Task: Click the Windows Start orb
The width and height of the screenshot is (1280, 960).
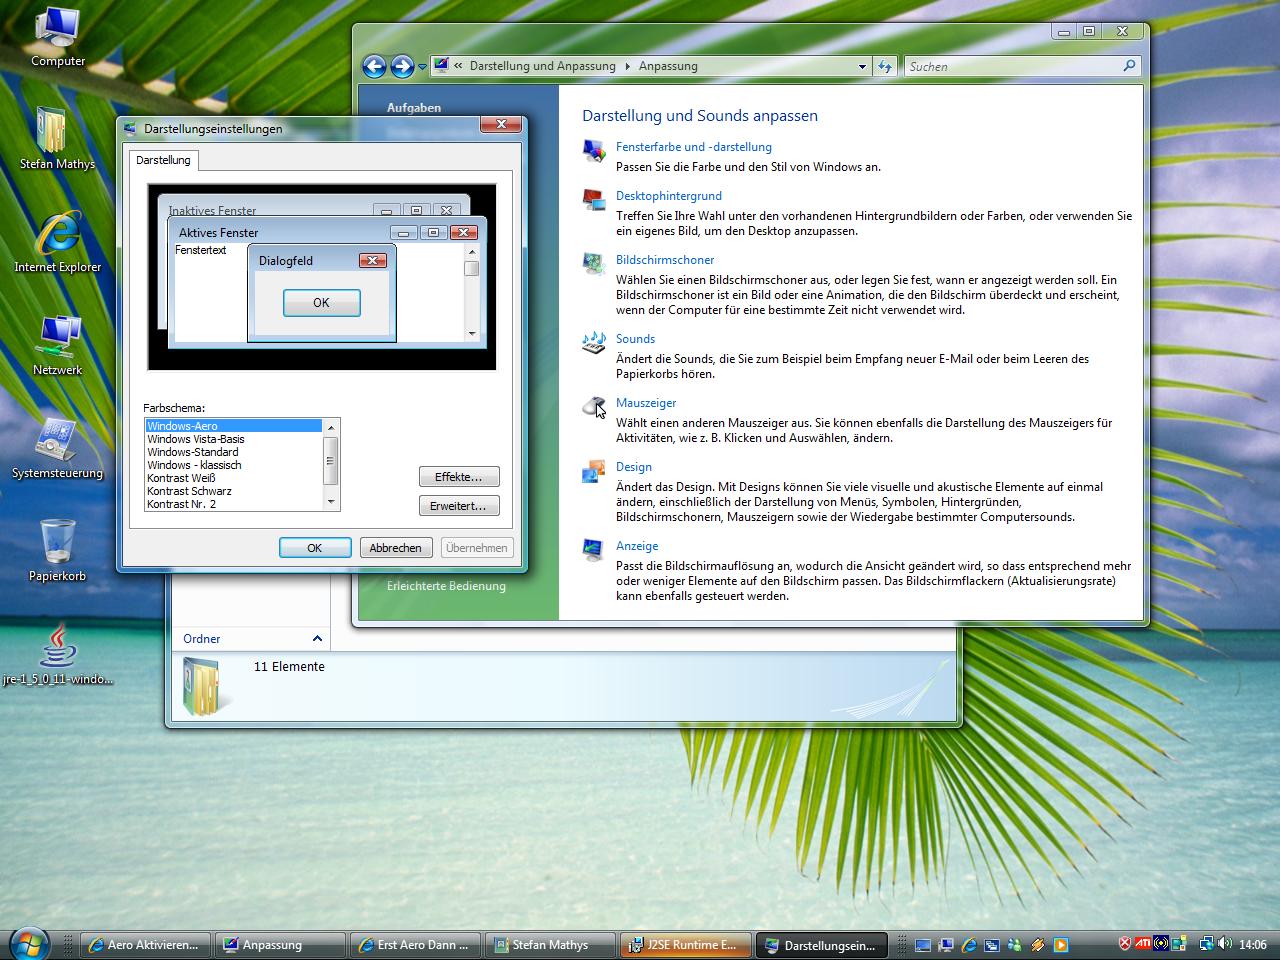Action: pyautogui.click(x=28, y=943)
